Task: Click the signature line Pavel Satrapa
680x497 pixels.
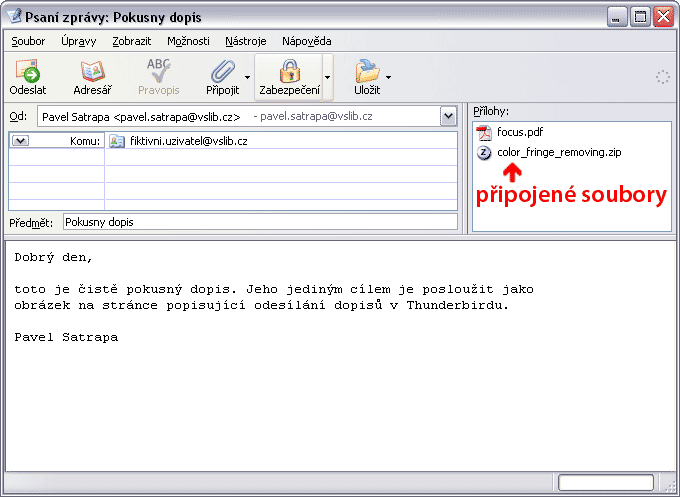Action: click(66, 337)
